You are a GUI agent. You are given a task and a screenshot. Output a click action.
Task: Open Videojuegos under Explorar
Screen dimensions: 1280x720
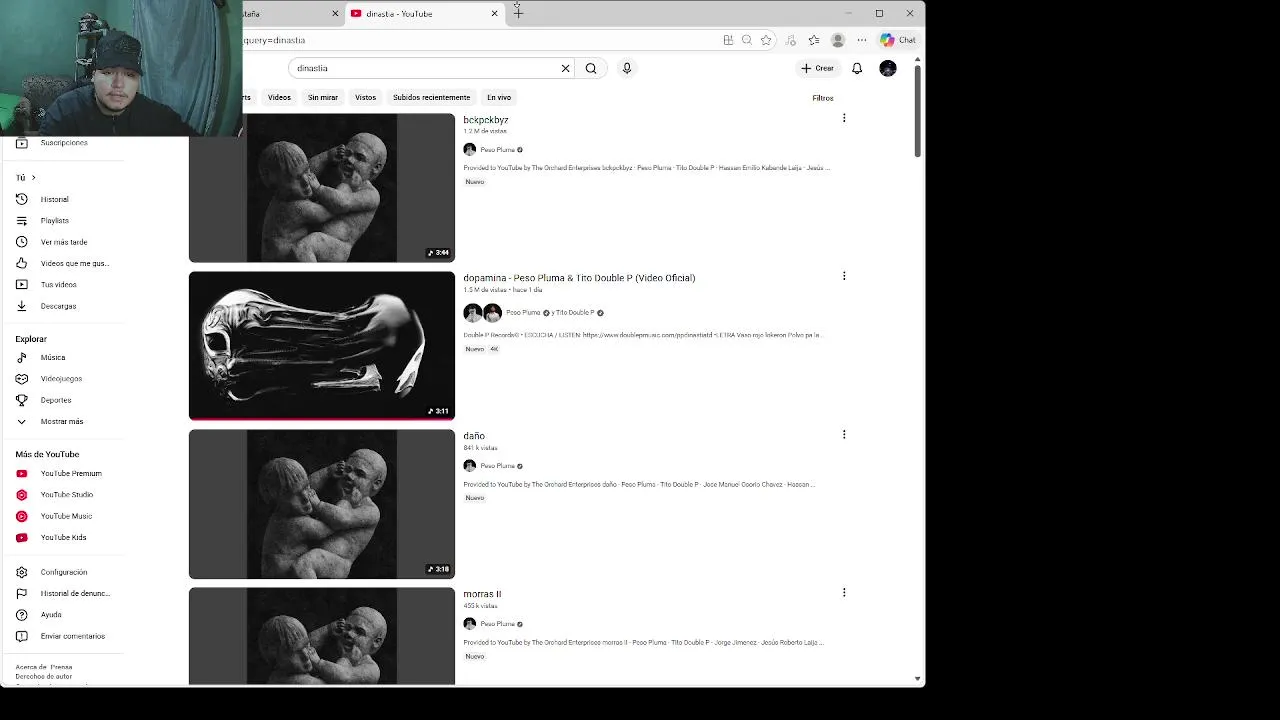[x=62, y=378]
